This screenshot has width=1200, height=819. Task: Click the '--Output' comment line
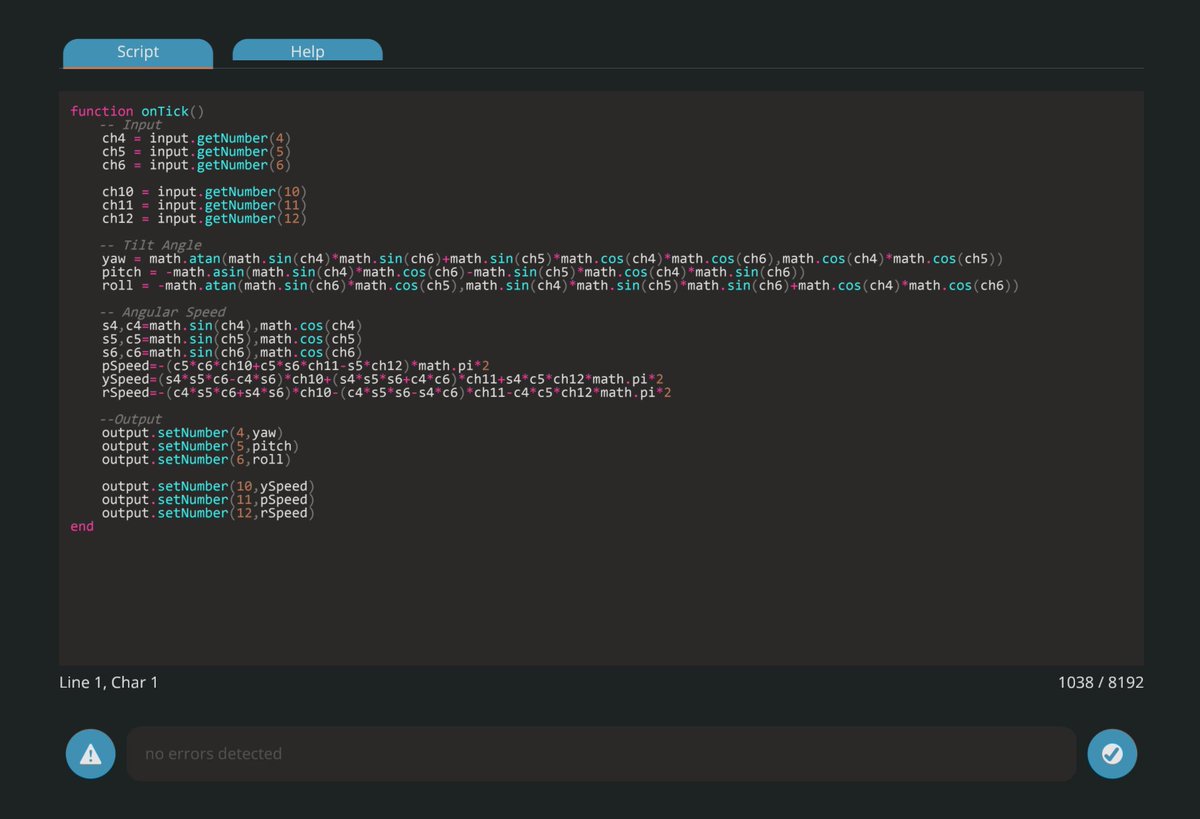coord(131,419)
